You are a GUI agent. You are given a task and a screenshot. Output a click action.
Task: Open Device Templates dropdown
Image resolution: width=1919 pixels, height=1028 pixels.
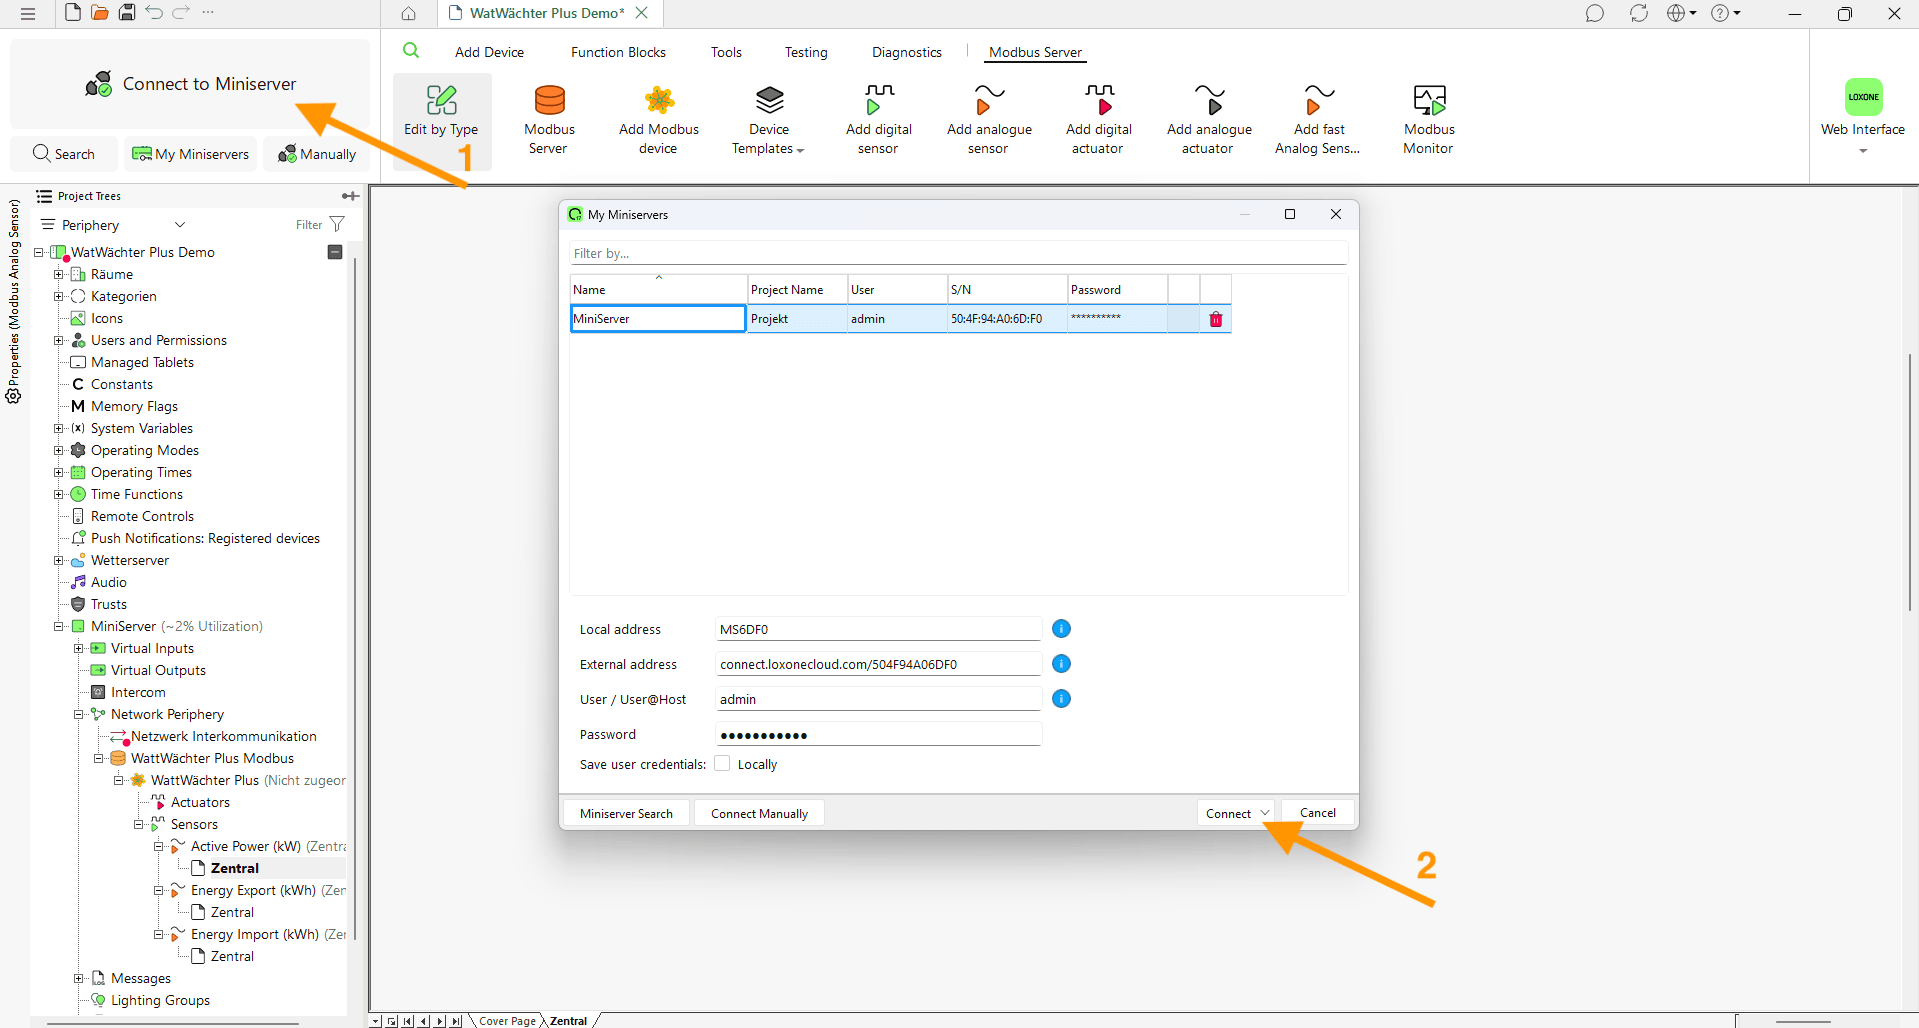tap(768, 120)
